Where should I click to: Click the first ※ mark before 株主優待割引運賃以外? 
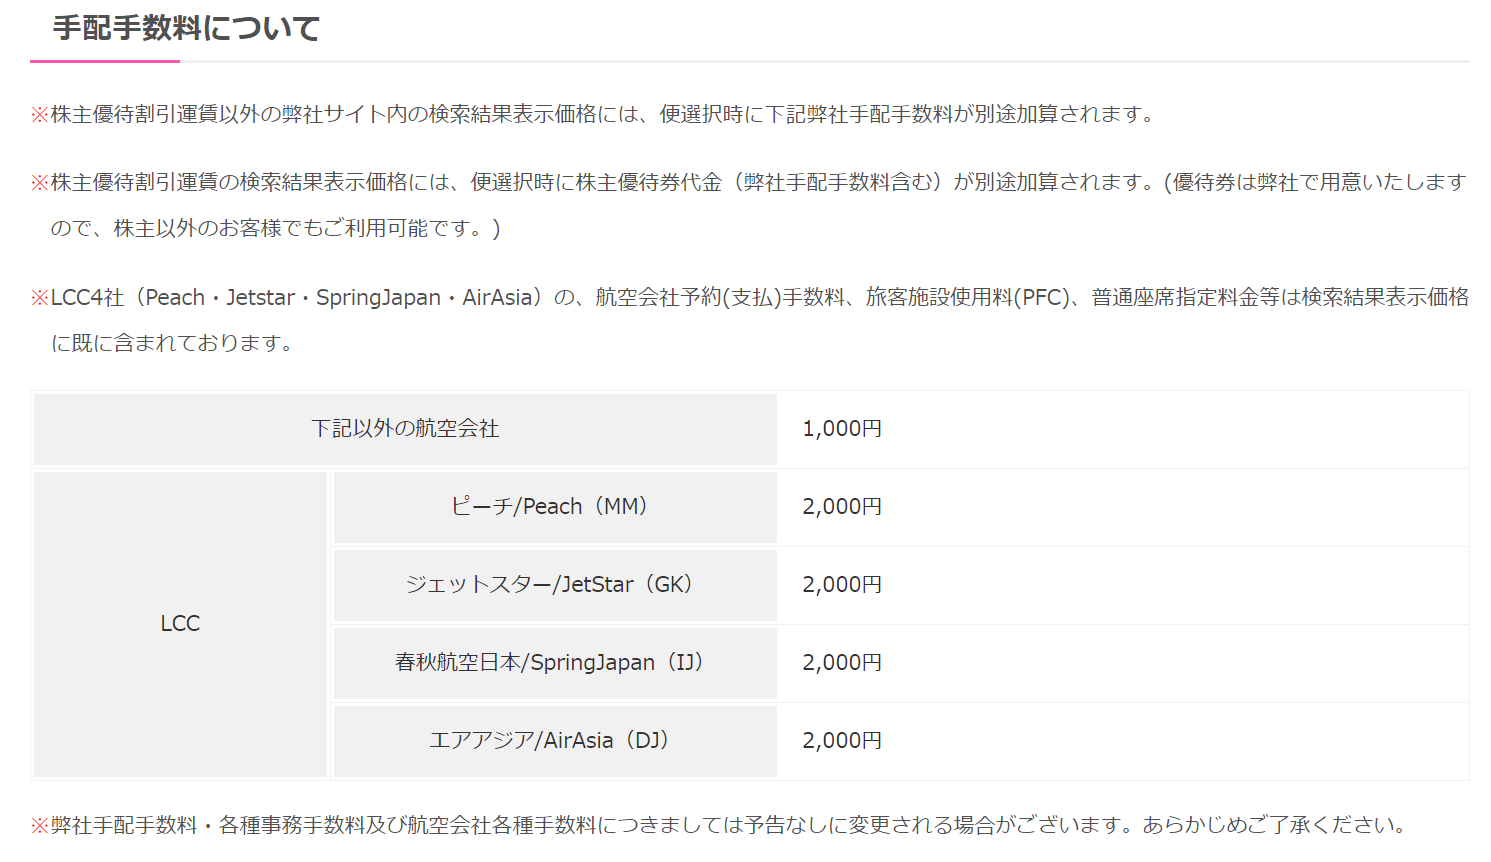pos(40,115)
